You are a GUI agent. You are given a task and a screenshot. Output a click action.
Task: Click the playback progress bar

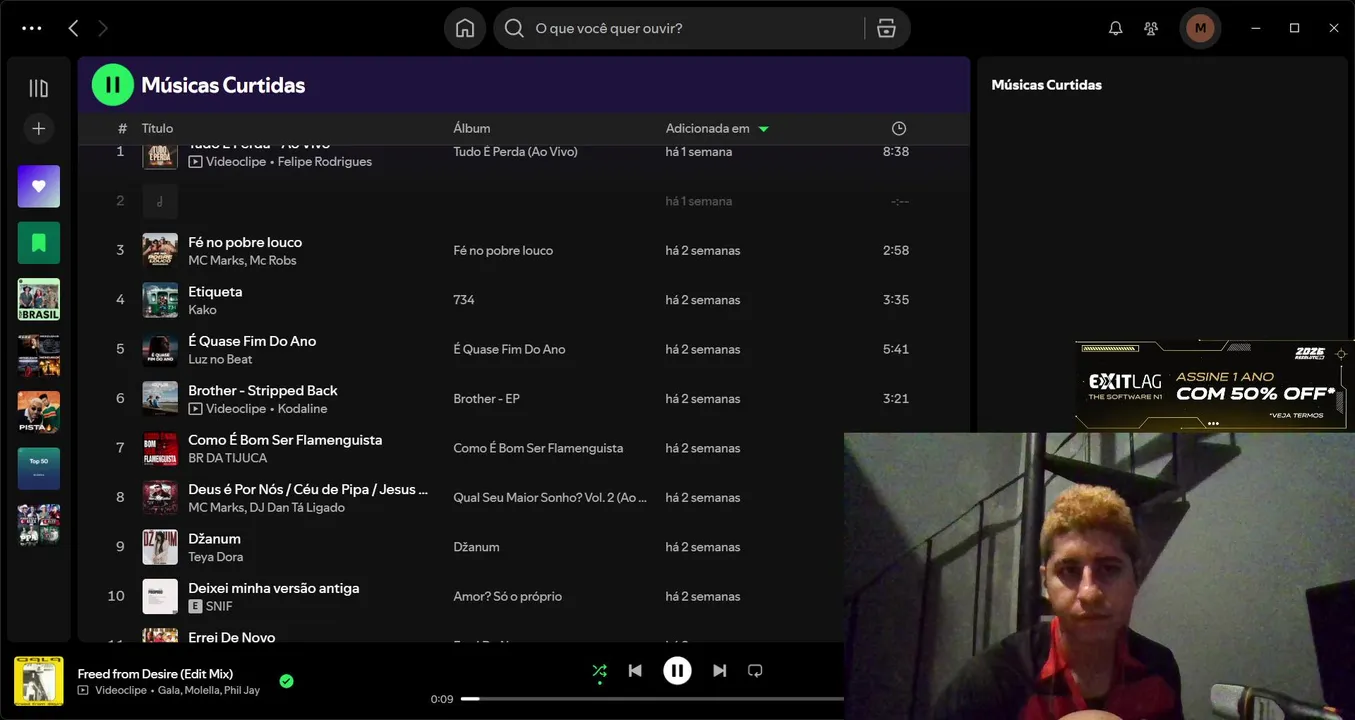click(x=652, y=699)
